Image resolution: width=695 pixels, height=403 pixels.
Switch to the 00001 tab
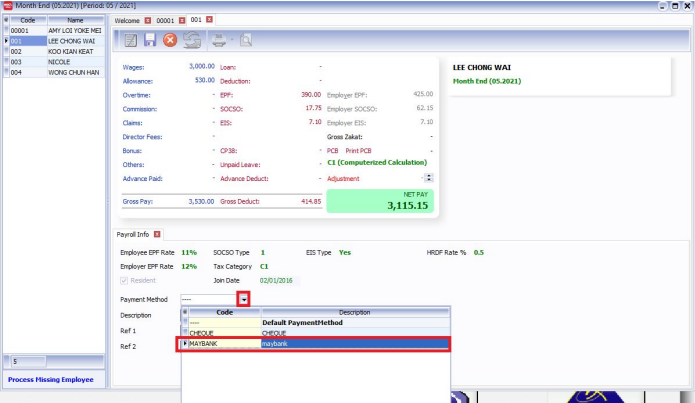(165, 20)
